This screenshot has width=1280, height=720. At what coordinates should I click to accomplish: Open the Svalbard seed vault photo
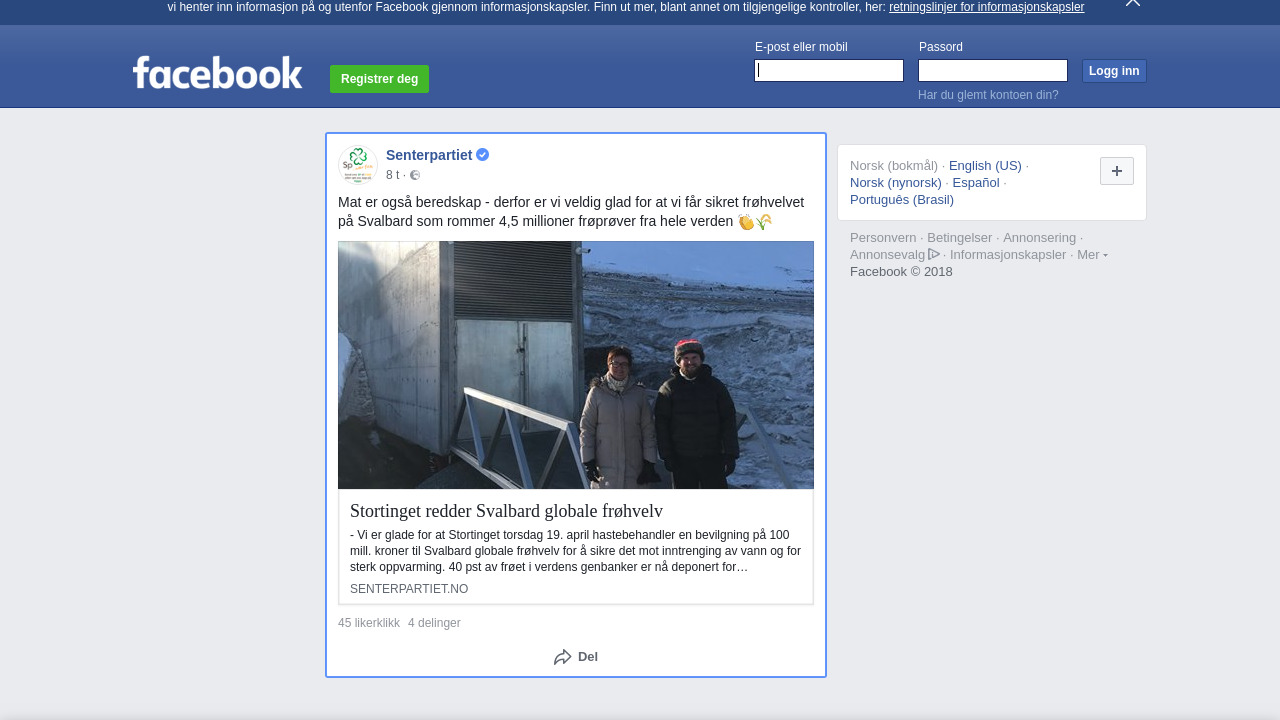tap(576, 365)
